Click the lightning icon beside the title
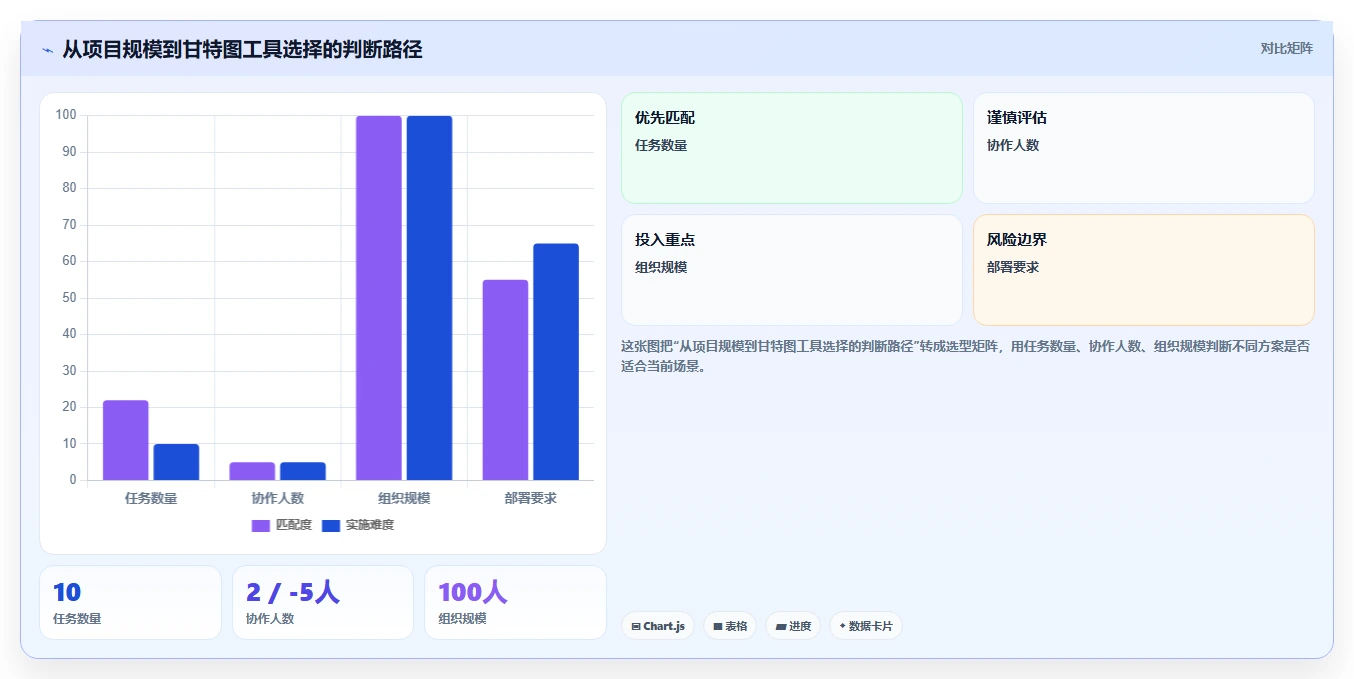 coord(47,50)
